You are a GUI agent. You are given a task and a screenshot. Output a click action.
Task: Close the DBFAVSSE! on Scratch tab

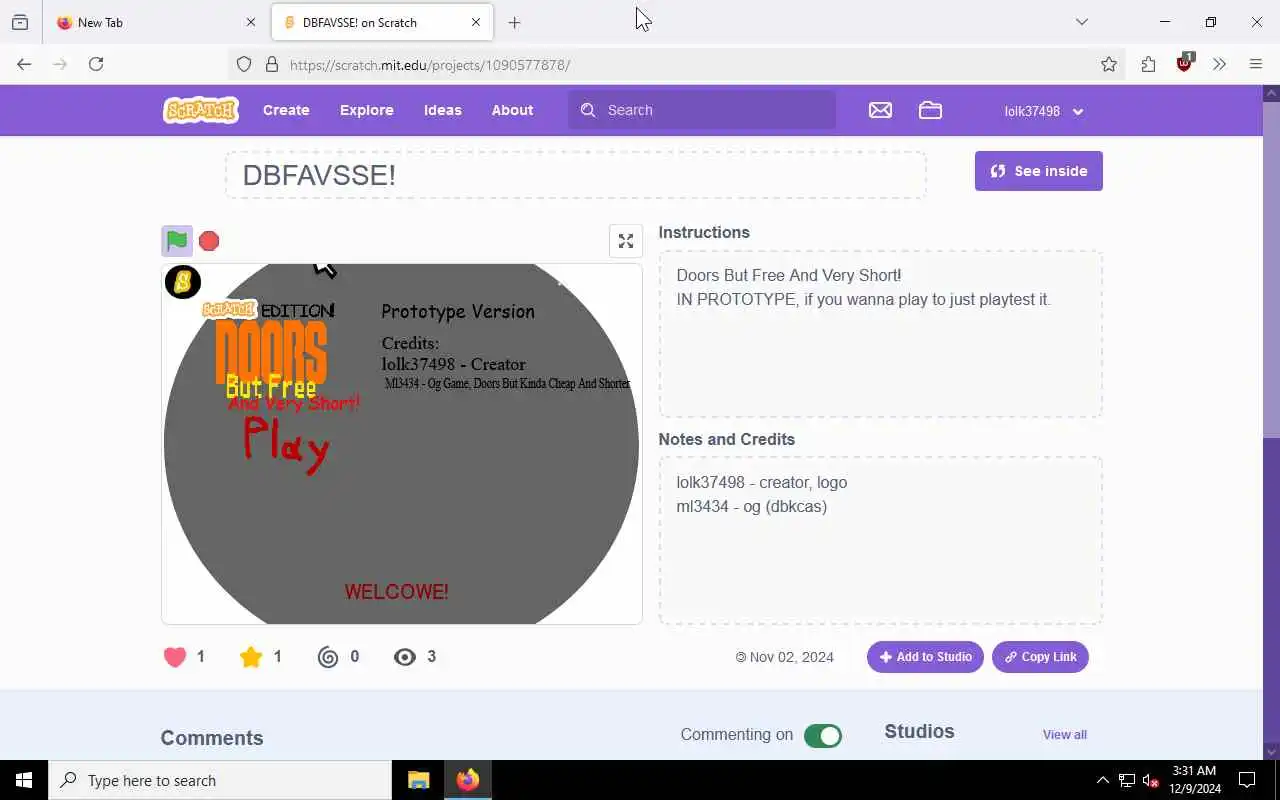[476, 22]
